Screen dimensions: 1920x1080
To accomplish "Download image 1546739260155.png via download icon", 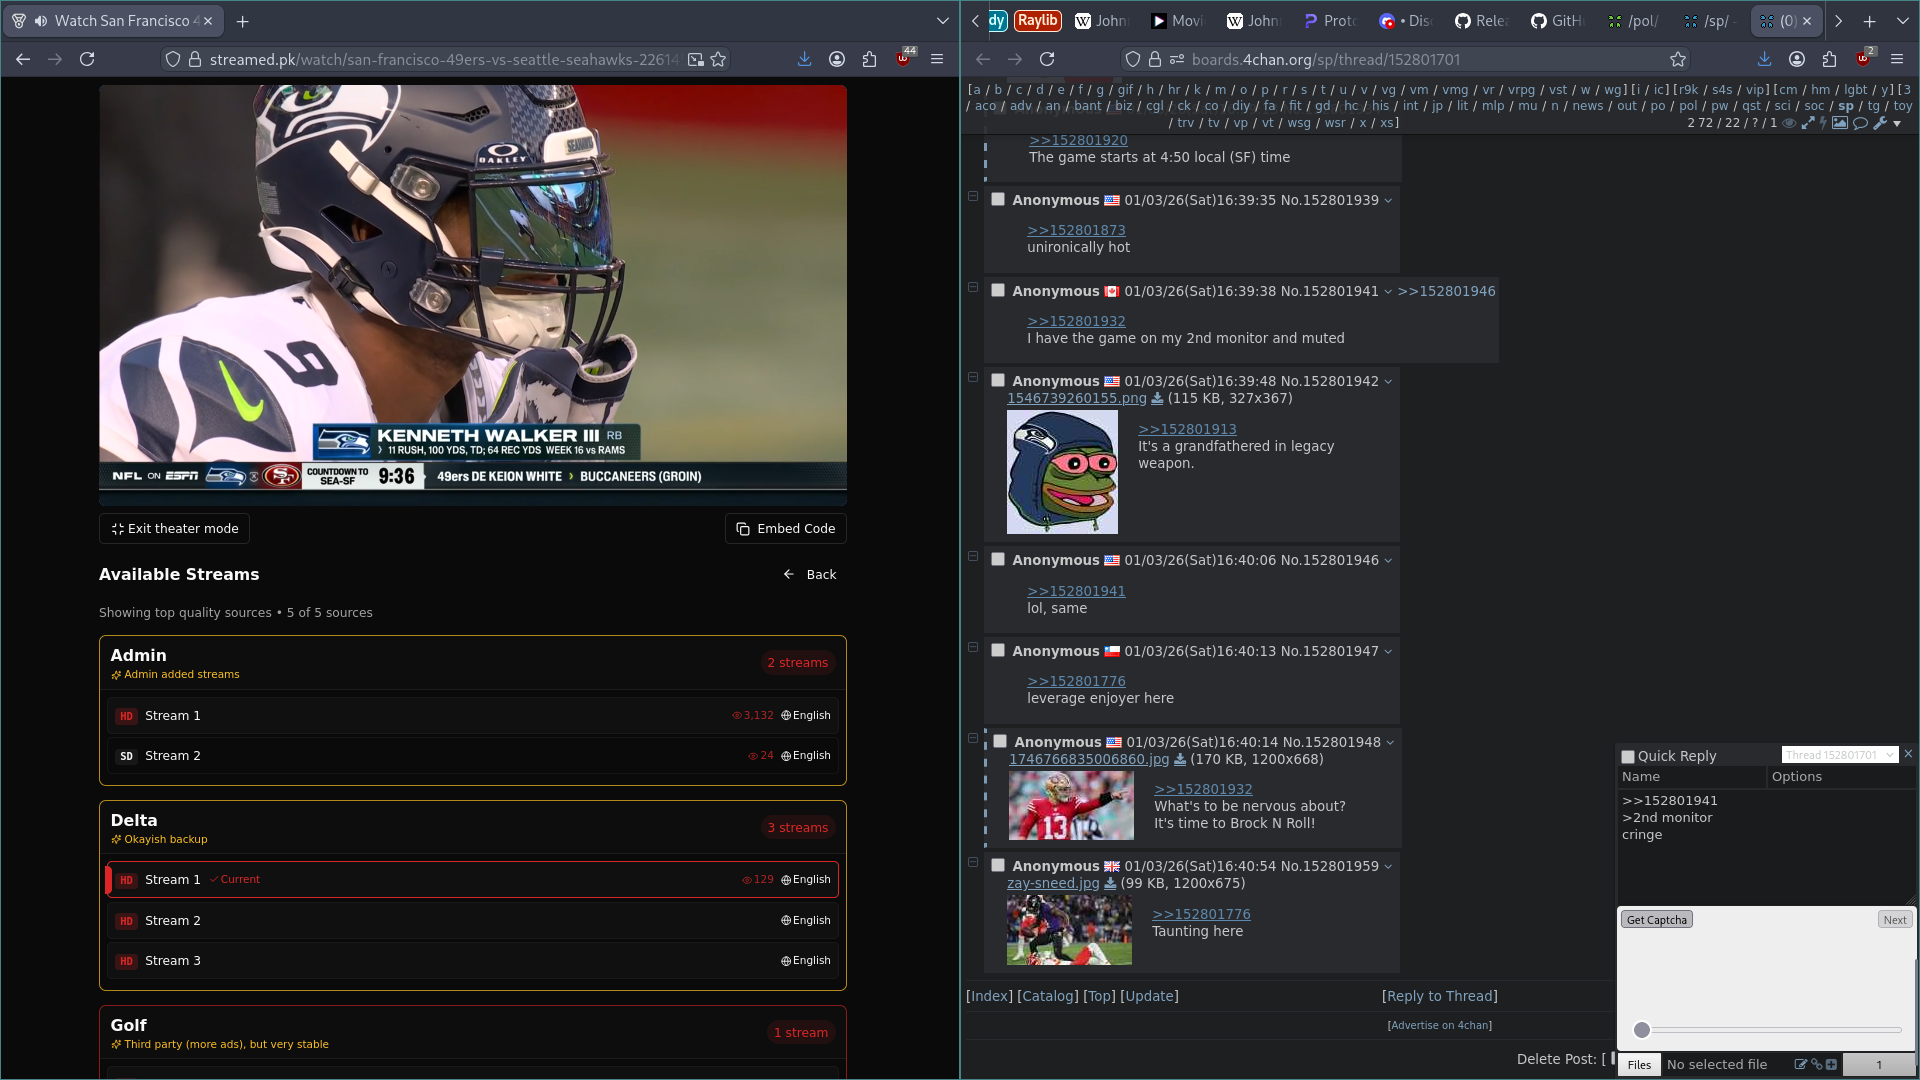I will click(1157, 399).
